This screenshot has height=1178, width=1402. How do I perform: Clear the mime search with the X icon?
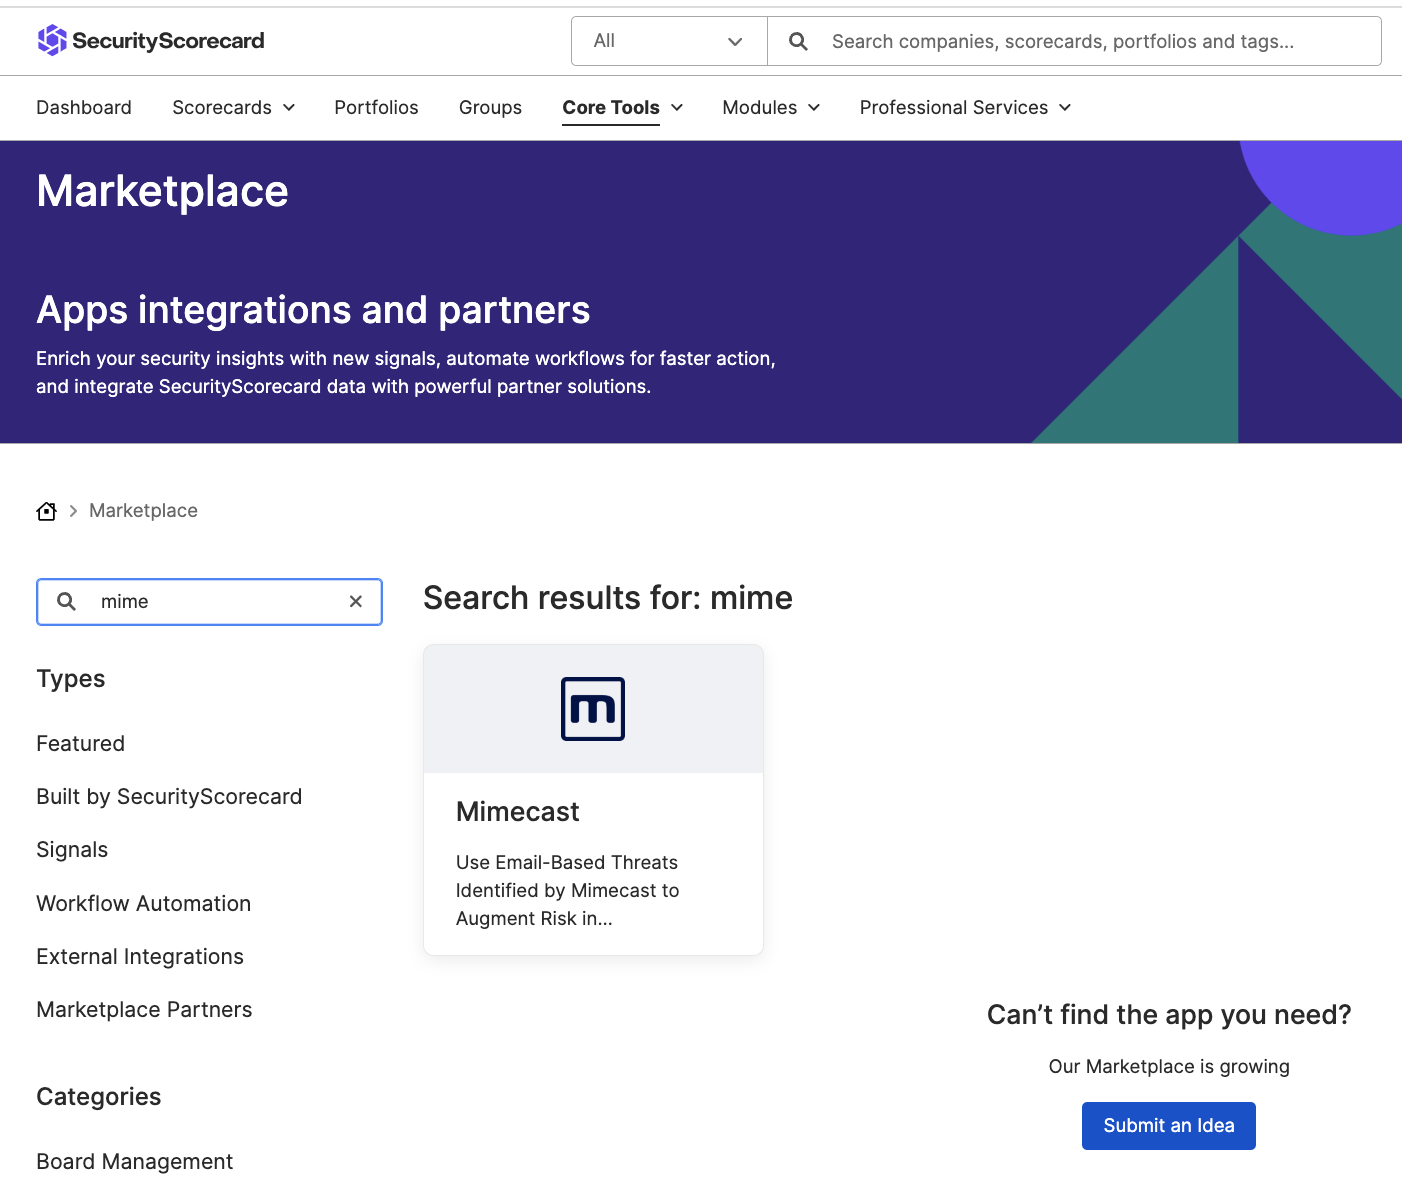coord(355,601)
